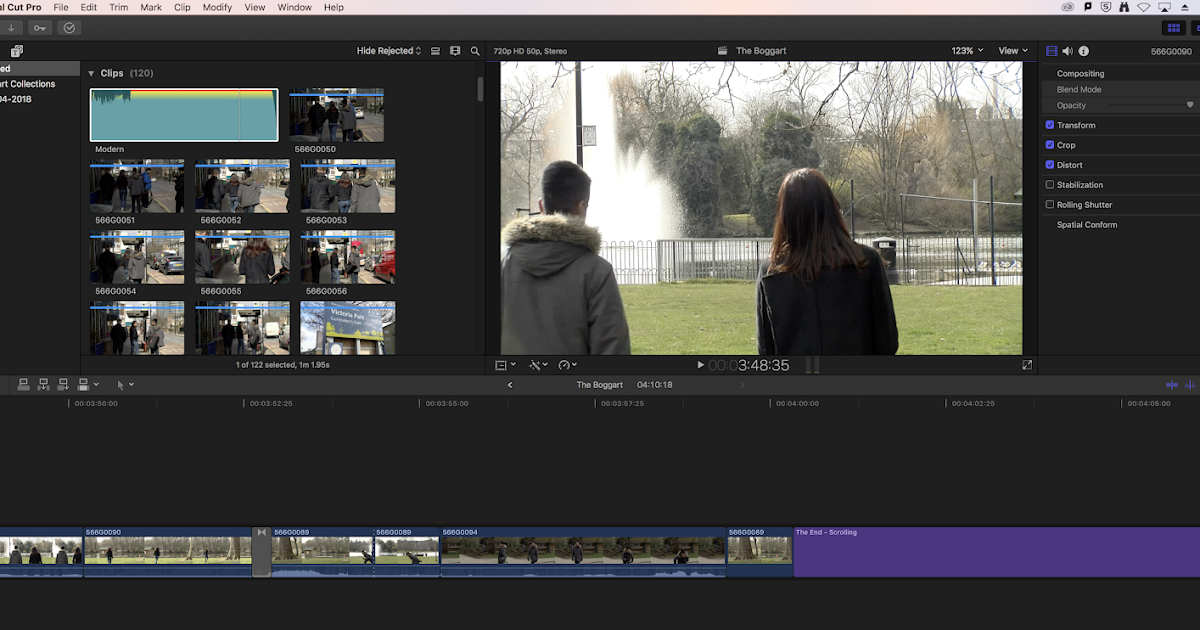1200x630 pixels.
Task: Expand the viewer to fullscreen playback
Action: (1027, 364)
